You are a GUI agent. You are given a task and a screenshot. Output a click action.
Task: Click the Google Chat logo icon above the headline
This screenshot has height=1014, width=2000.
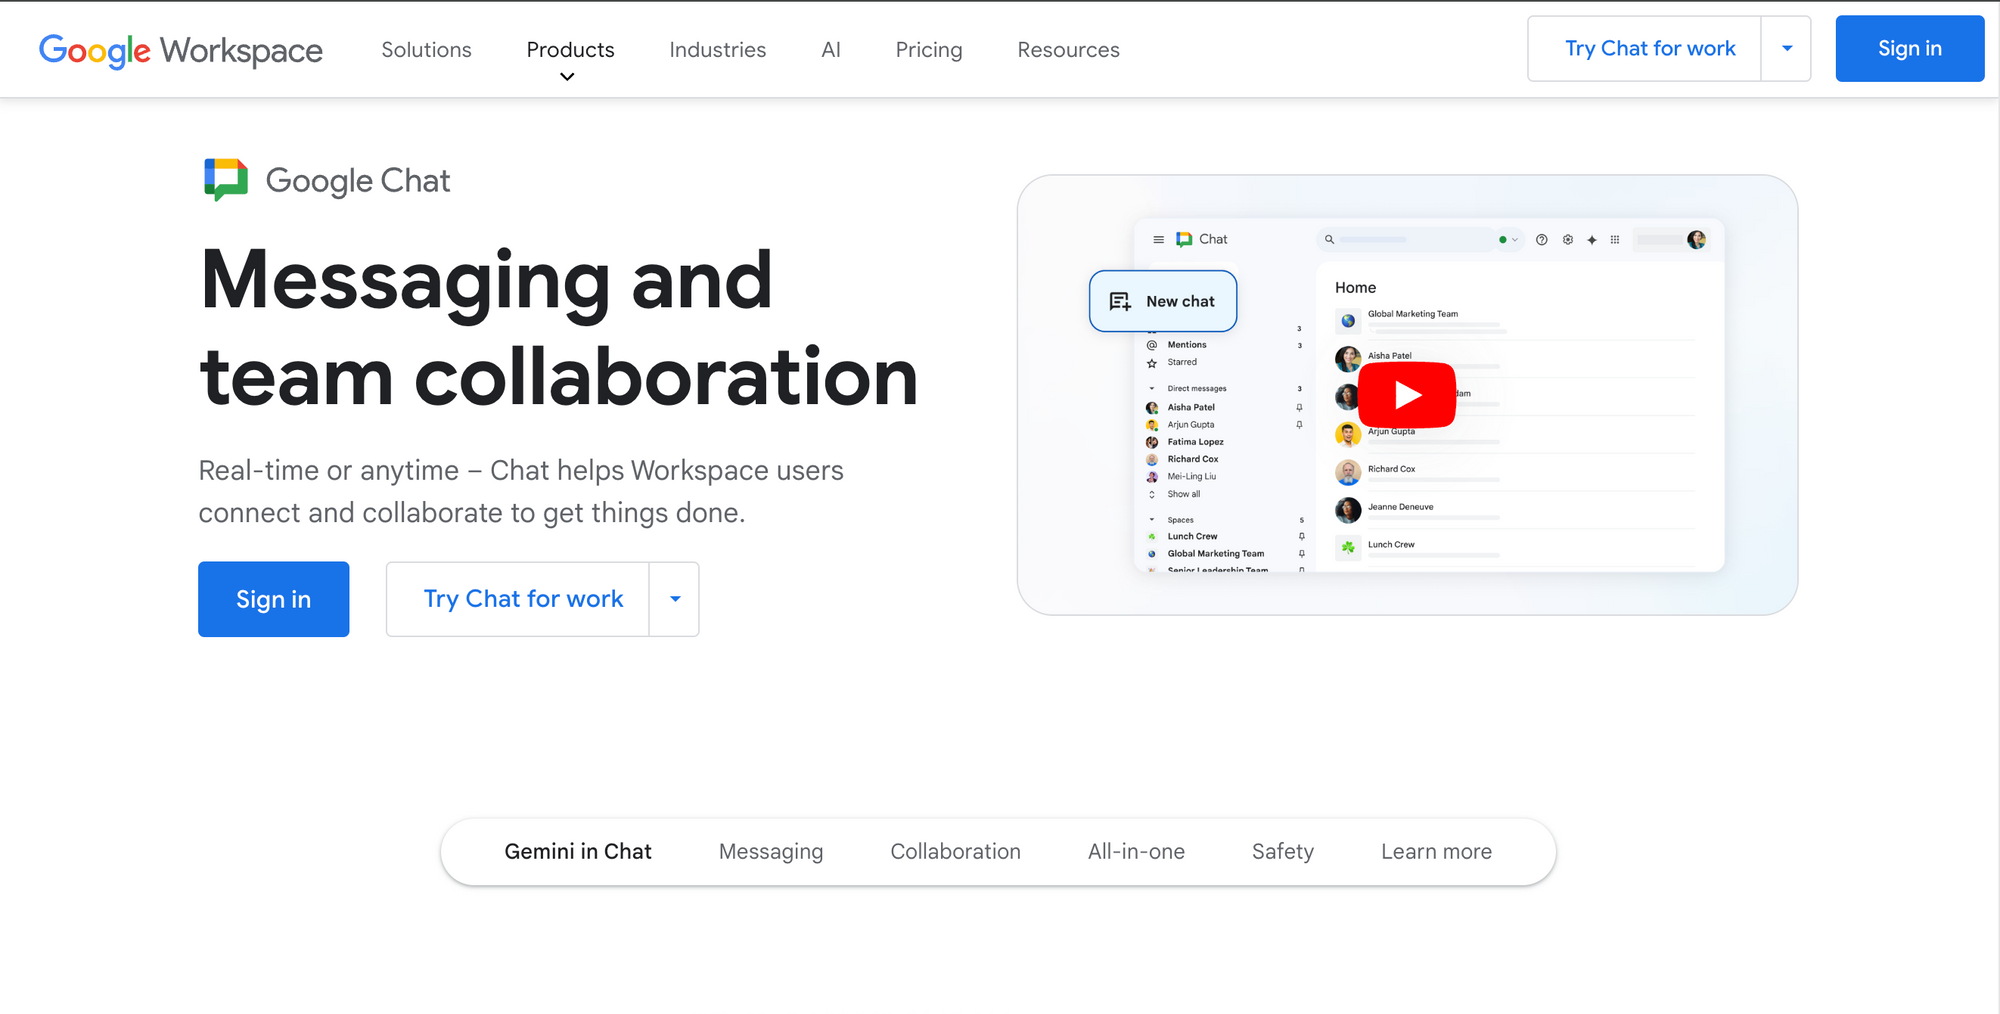226,180
